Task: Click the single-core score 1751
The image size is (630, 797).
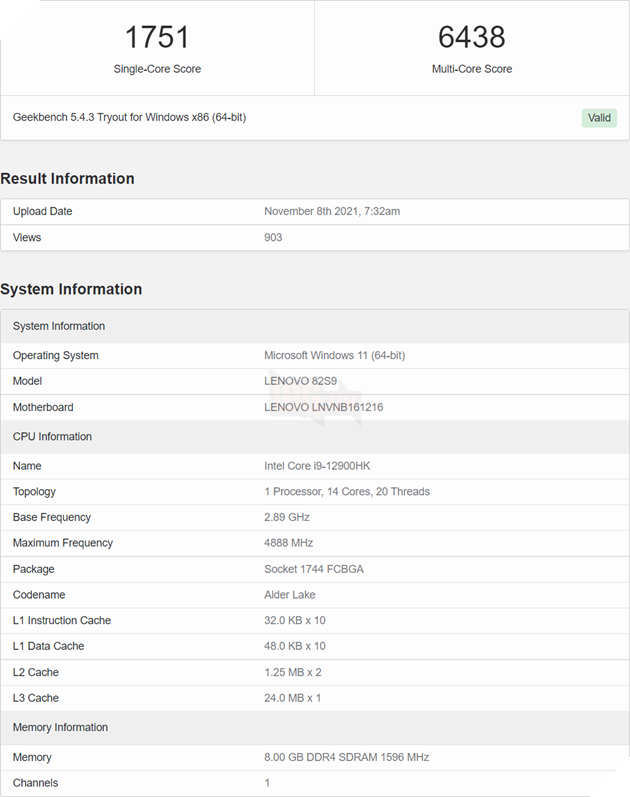Action: pyautogui.click(x=157, y=37)
